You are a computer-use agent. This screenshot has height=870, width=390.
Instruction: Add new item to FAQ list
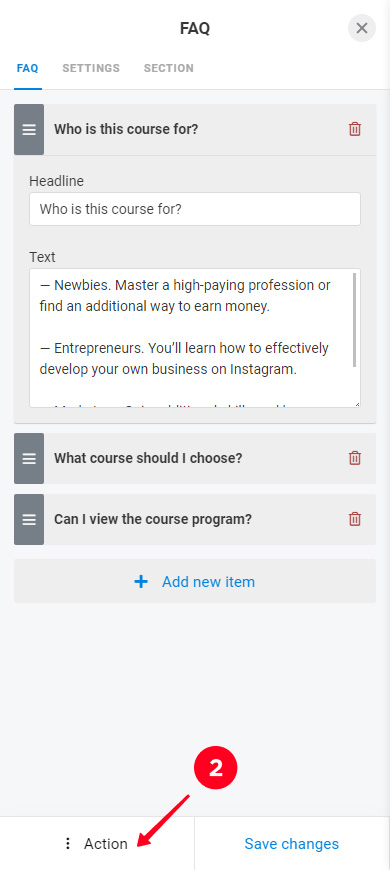[x=195, y=581]
